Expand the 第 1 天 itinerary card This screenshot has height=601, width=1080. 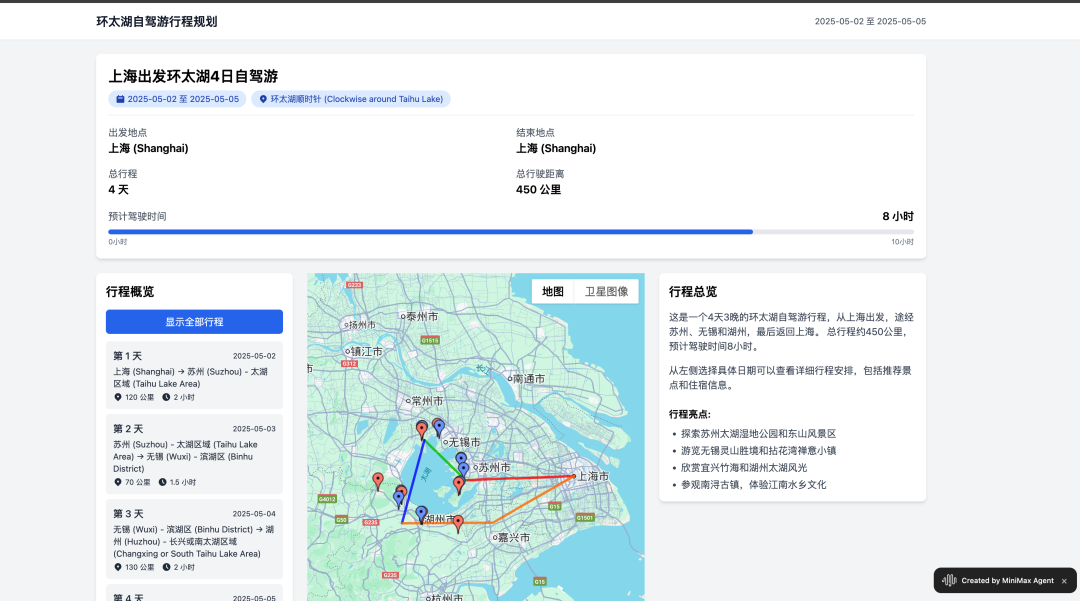(x=194, y=375)
